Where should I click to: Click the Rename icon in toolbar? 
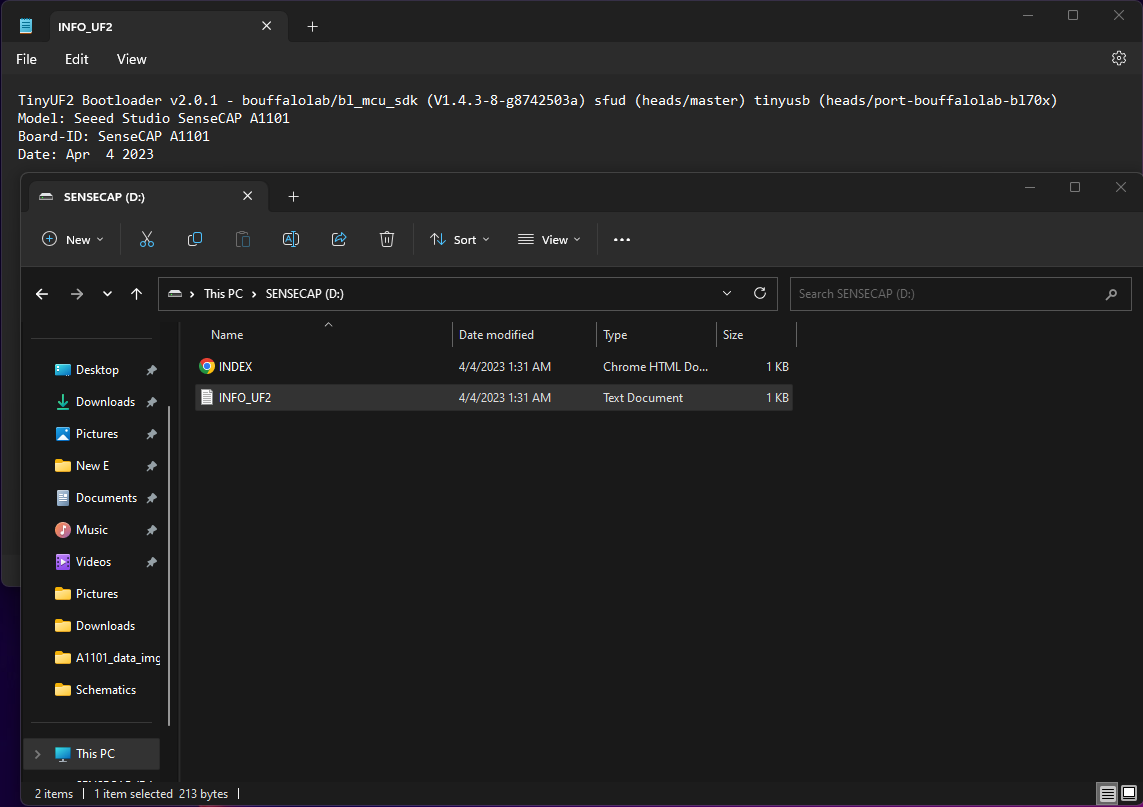(x=291, y=239)
